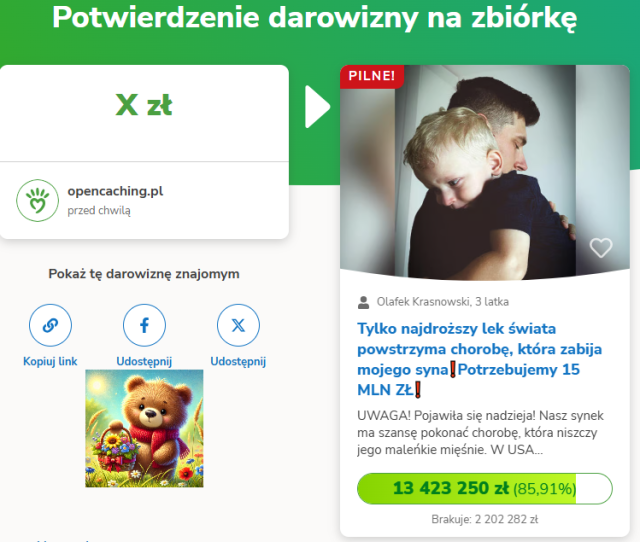Open the Kopiuj link label
Viewport: 640px width, 542px height.
(x=50, y=362)
